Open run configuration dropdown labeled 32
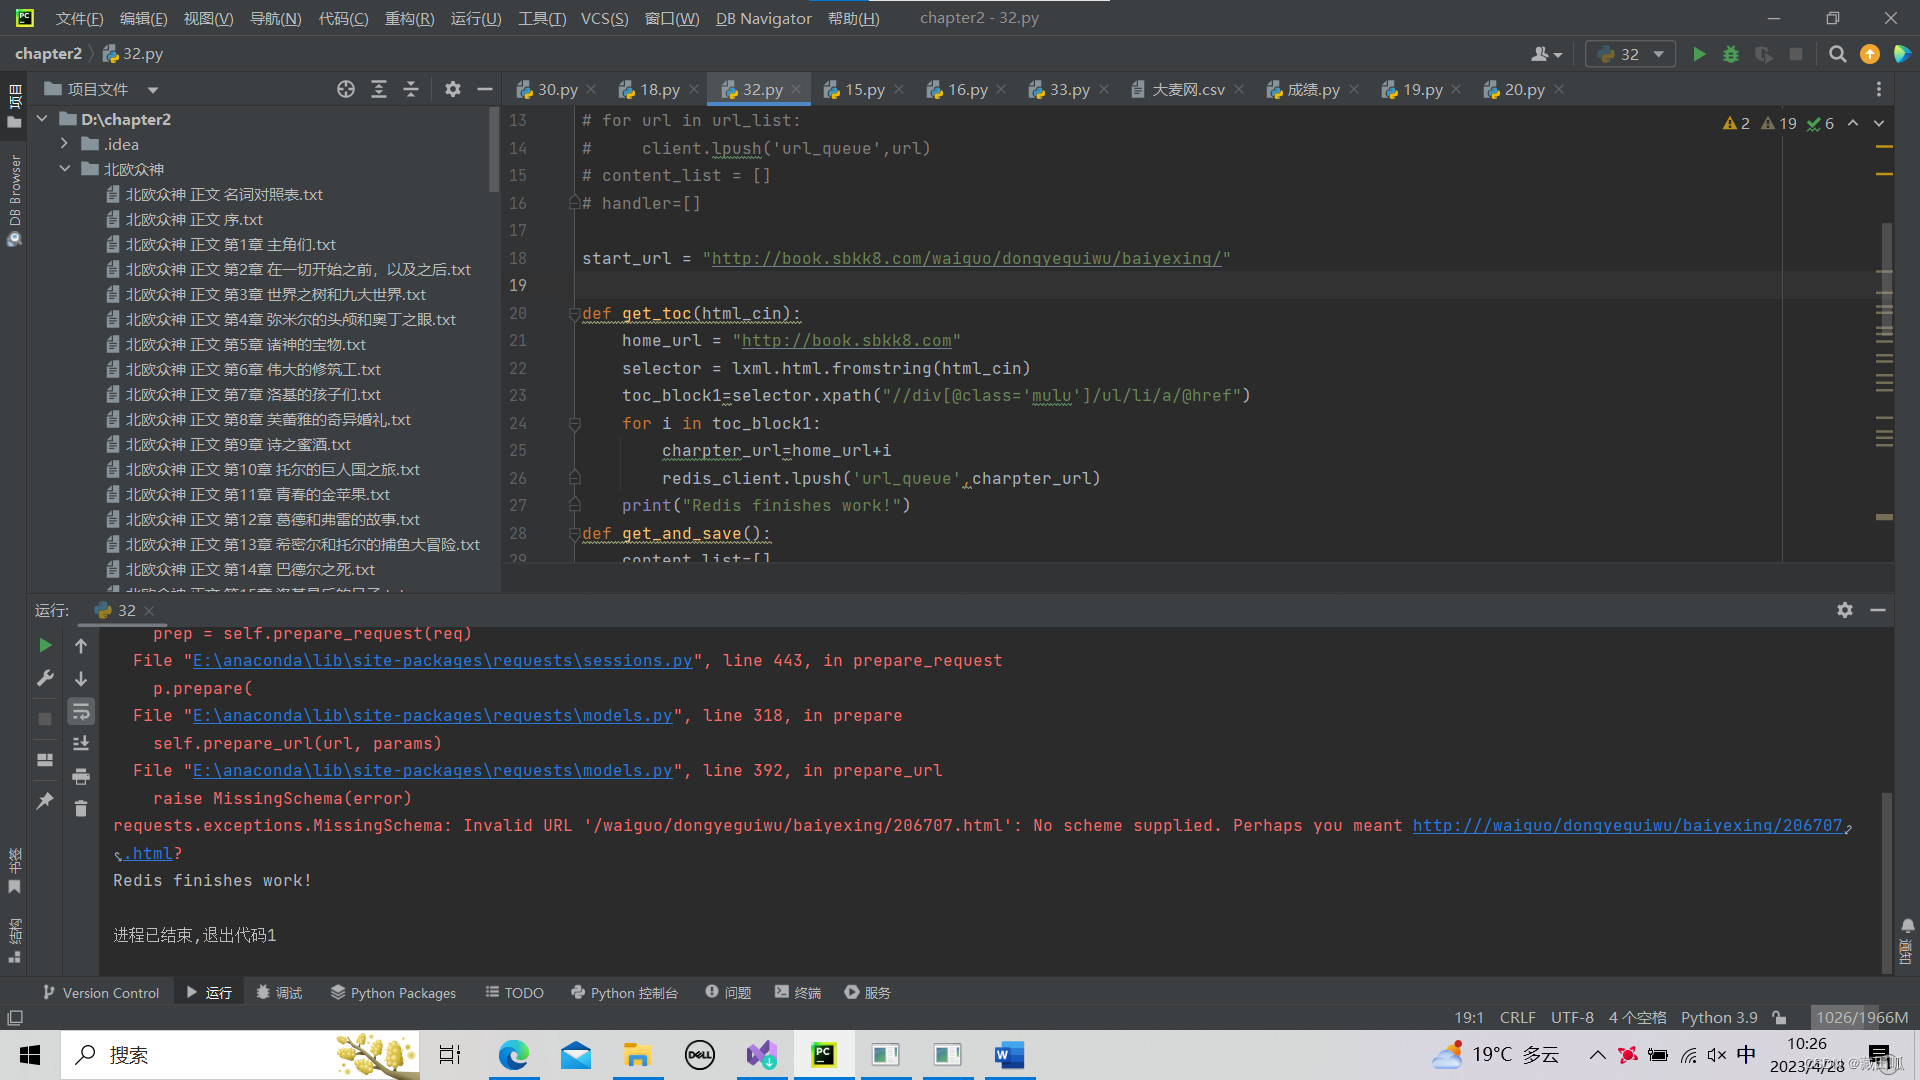 1630,54
